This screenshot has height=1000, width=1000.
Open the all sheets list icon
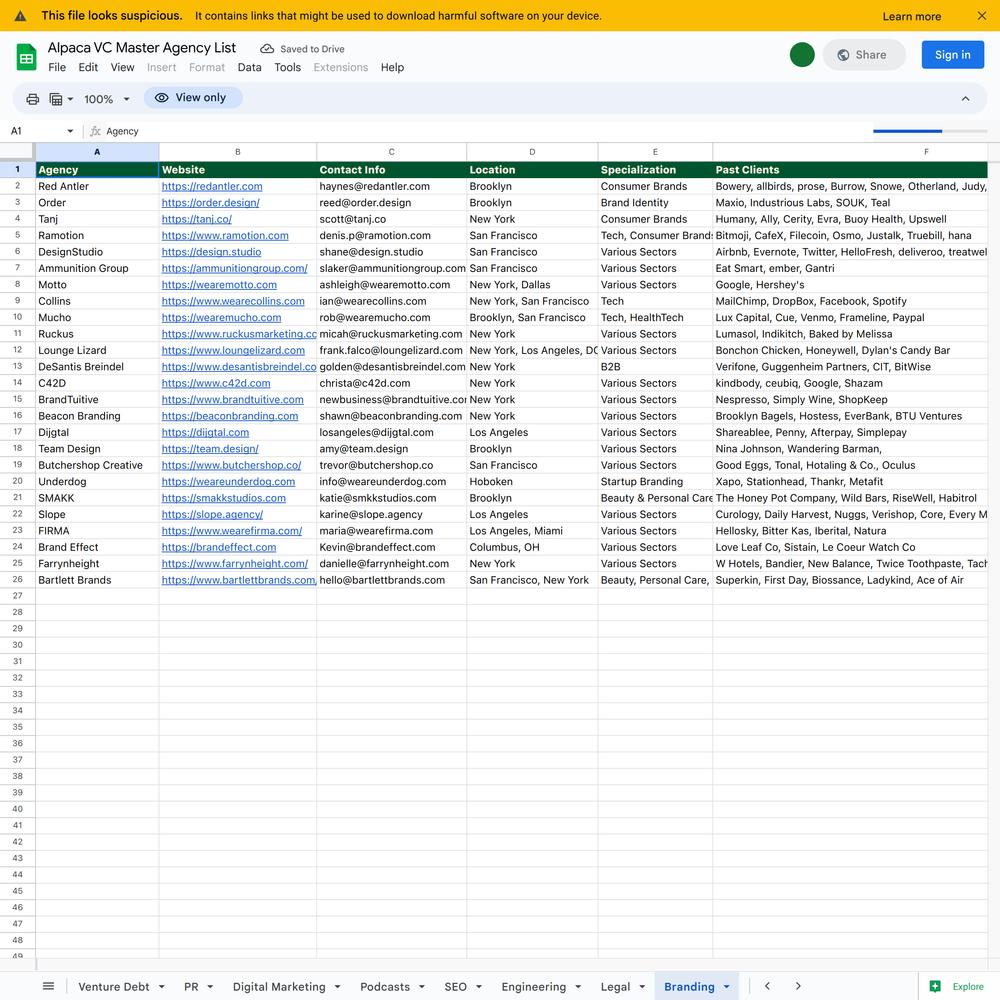tap(48, 986)
